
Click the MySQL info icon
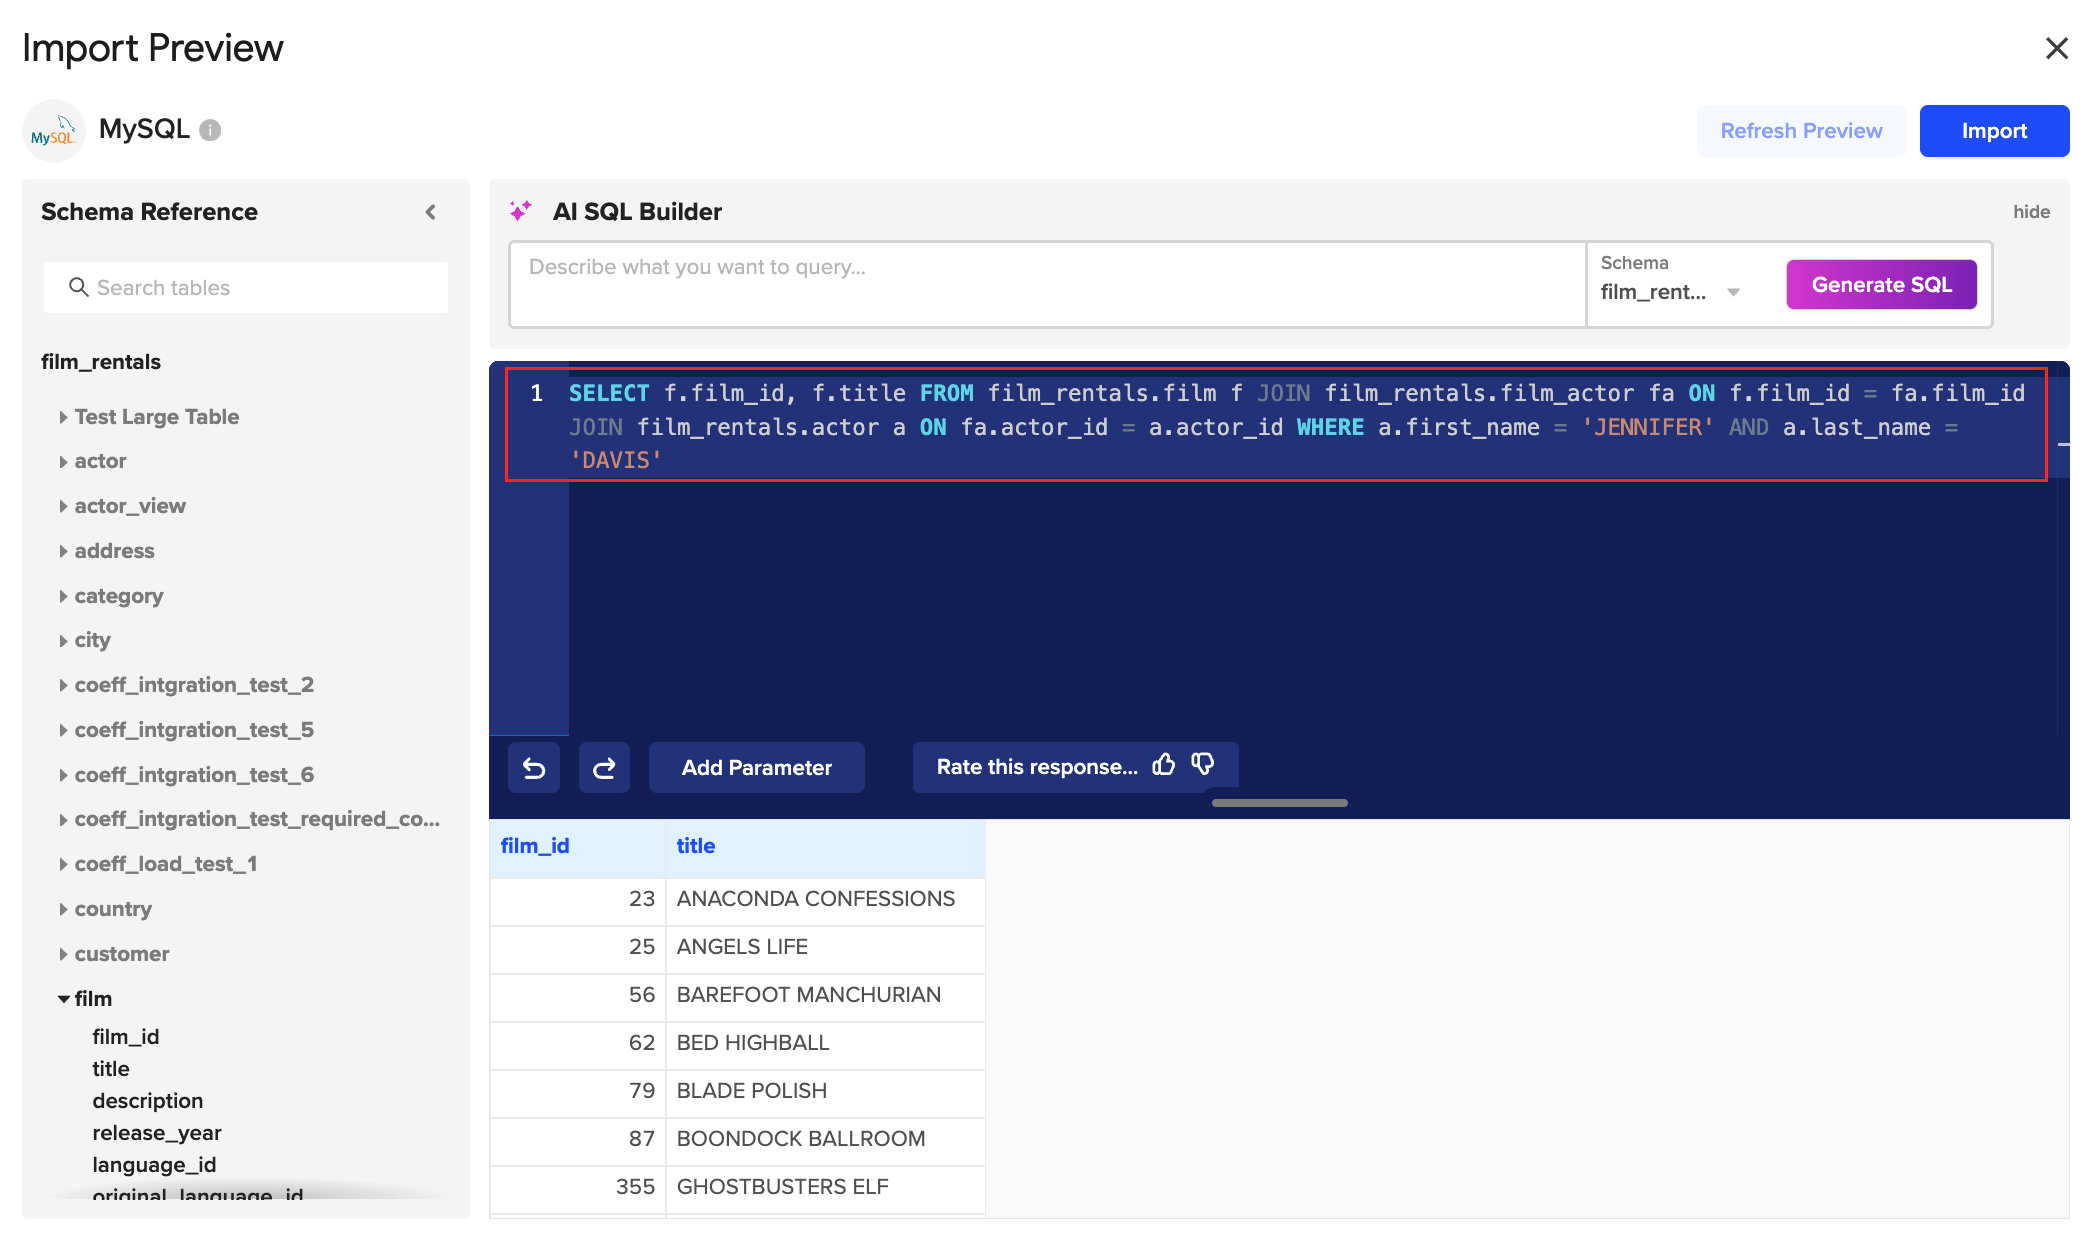coord(210,130)
